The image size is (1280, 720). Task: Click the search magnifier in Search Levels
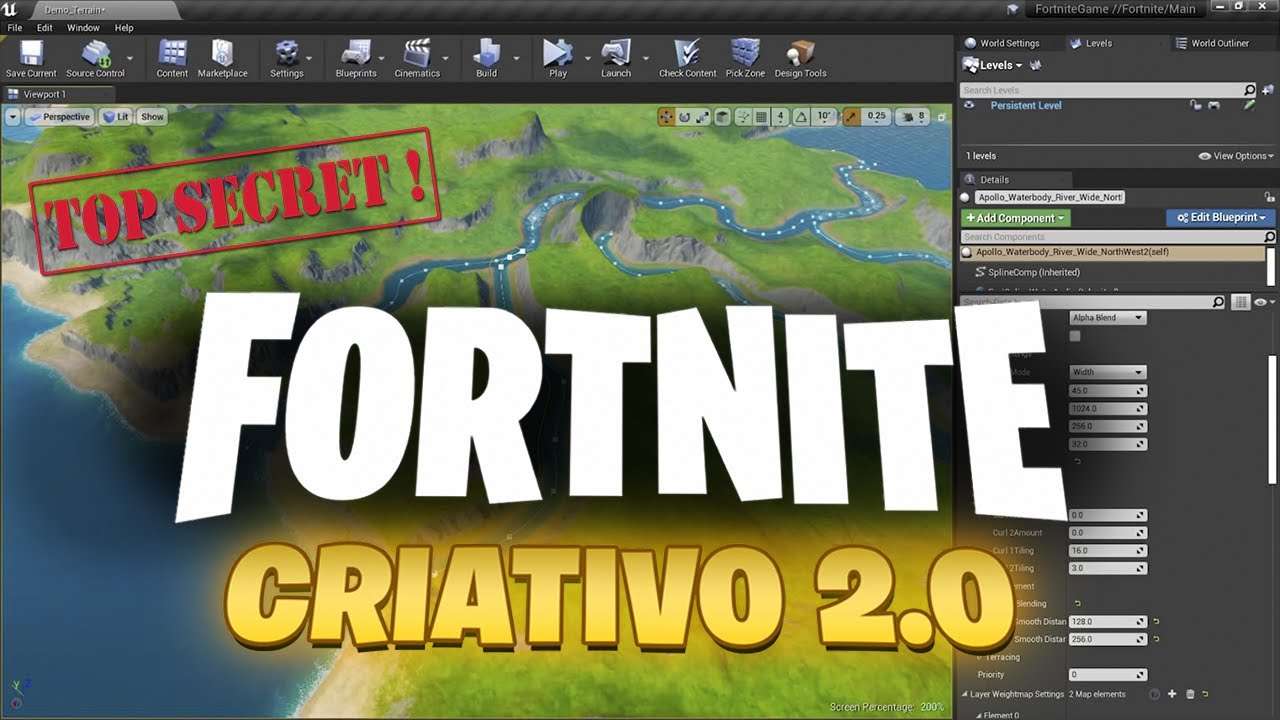coord(1249,90)
